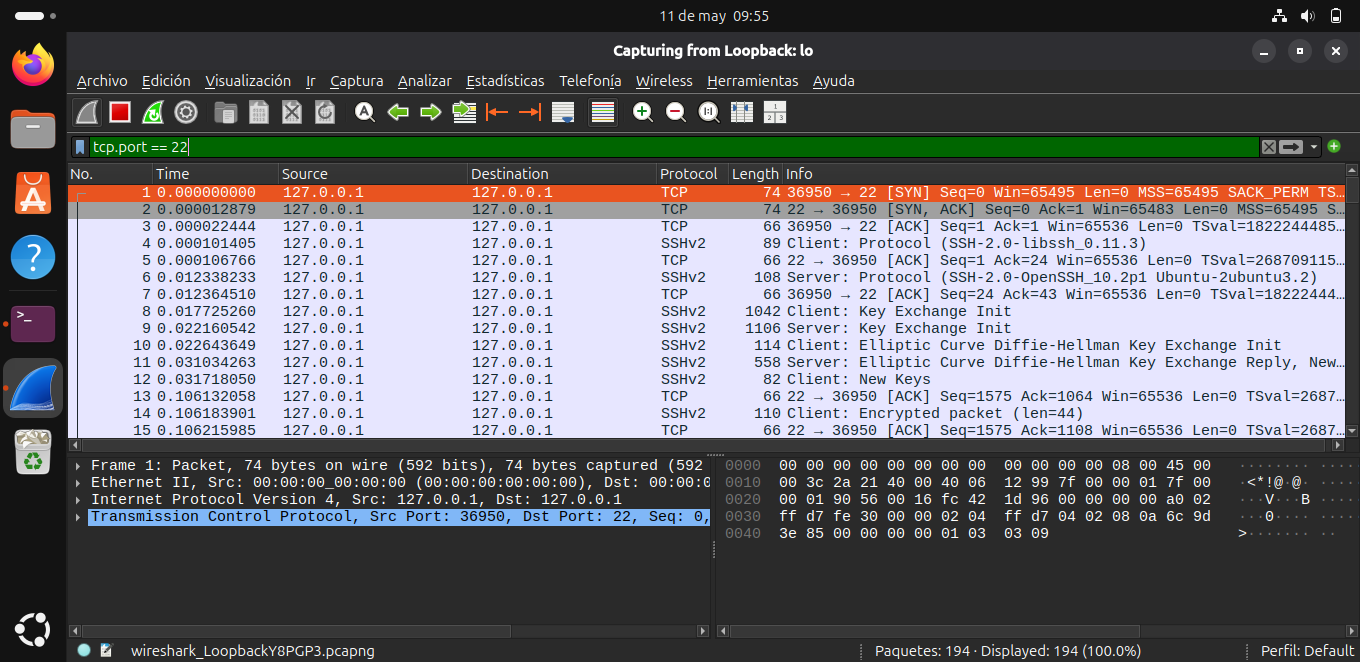Click the start capture shark fin icon
The image size is (1360, 662).
tap(88, 112)
